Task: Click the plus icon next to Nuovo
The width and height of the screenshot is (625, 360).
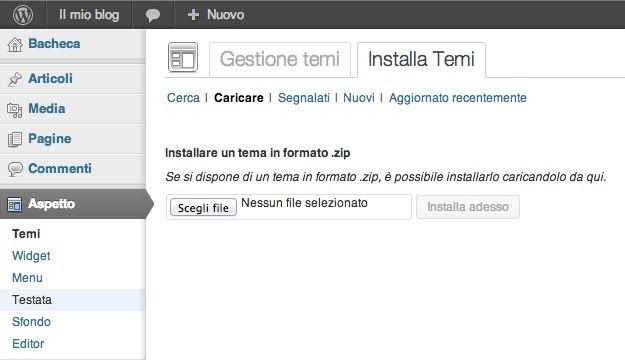Action: pyautogui.click(x=193, y=15)
